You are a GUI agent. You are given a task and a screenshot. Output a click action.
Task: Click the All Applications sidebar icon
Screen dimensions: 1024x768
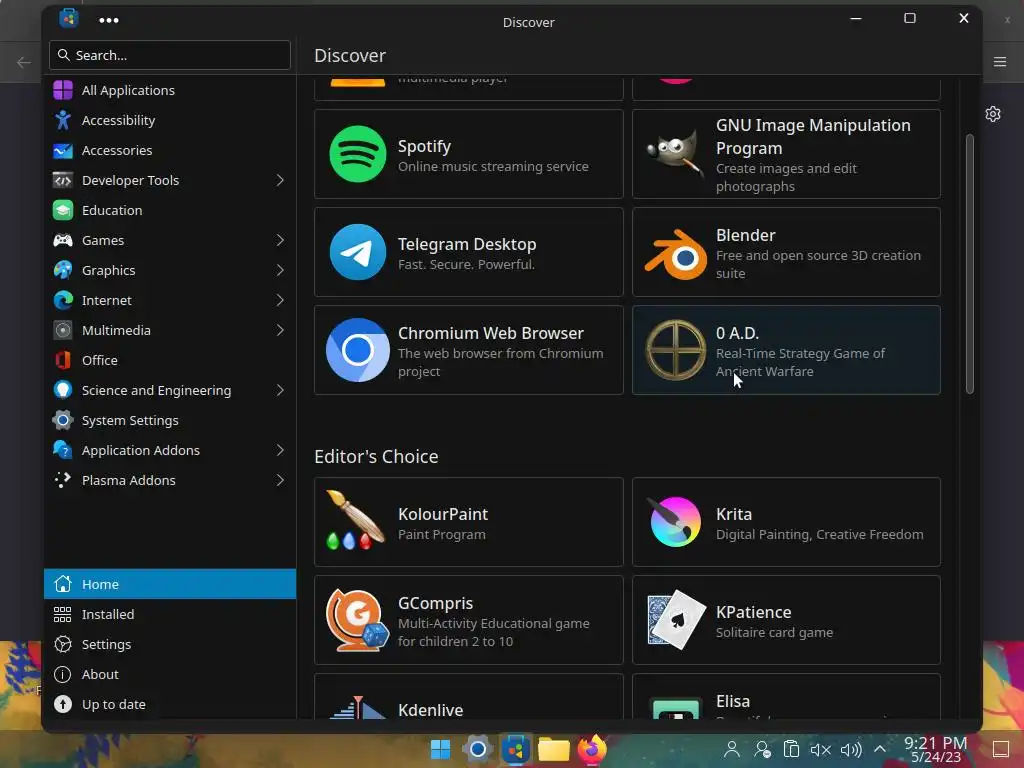coord(63,90)
